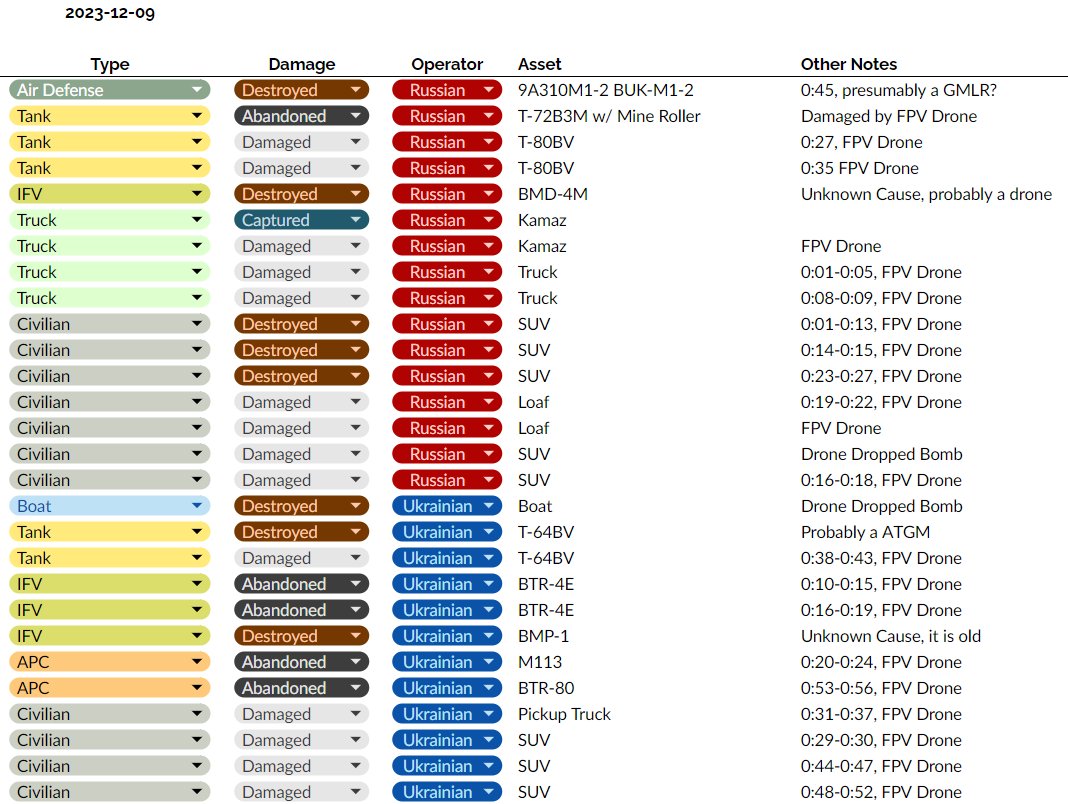Select the M113 asset cell
This screenshot has width=1068, height=804.
(x=539, y=662)
